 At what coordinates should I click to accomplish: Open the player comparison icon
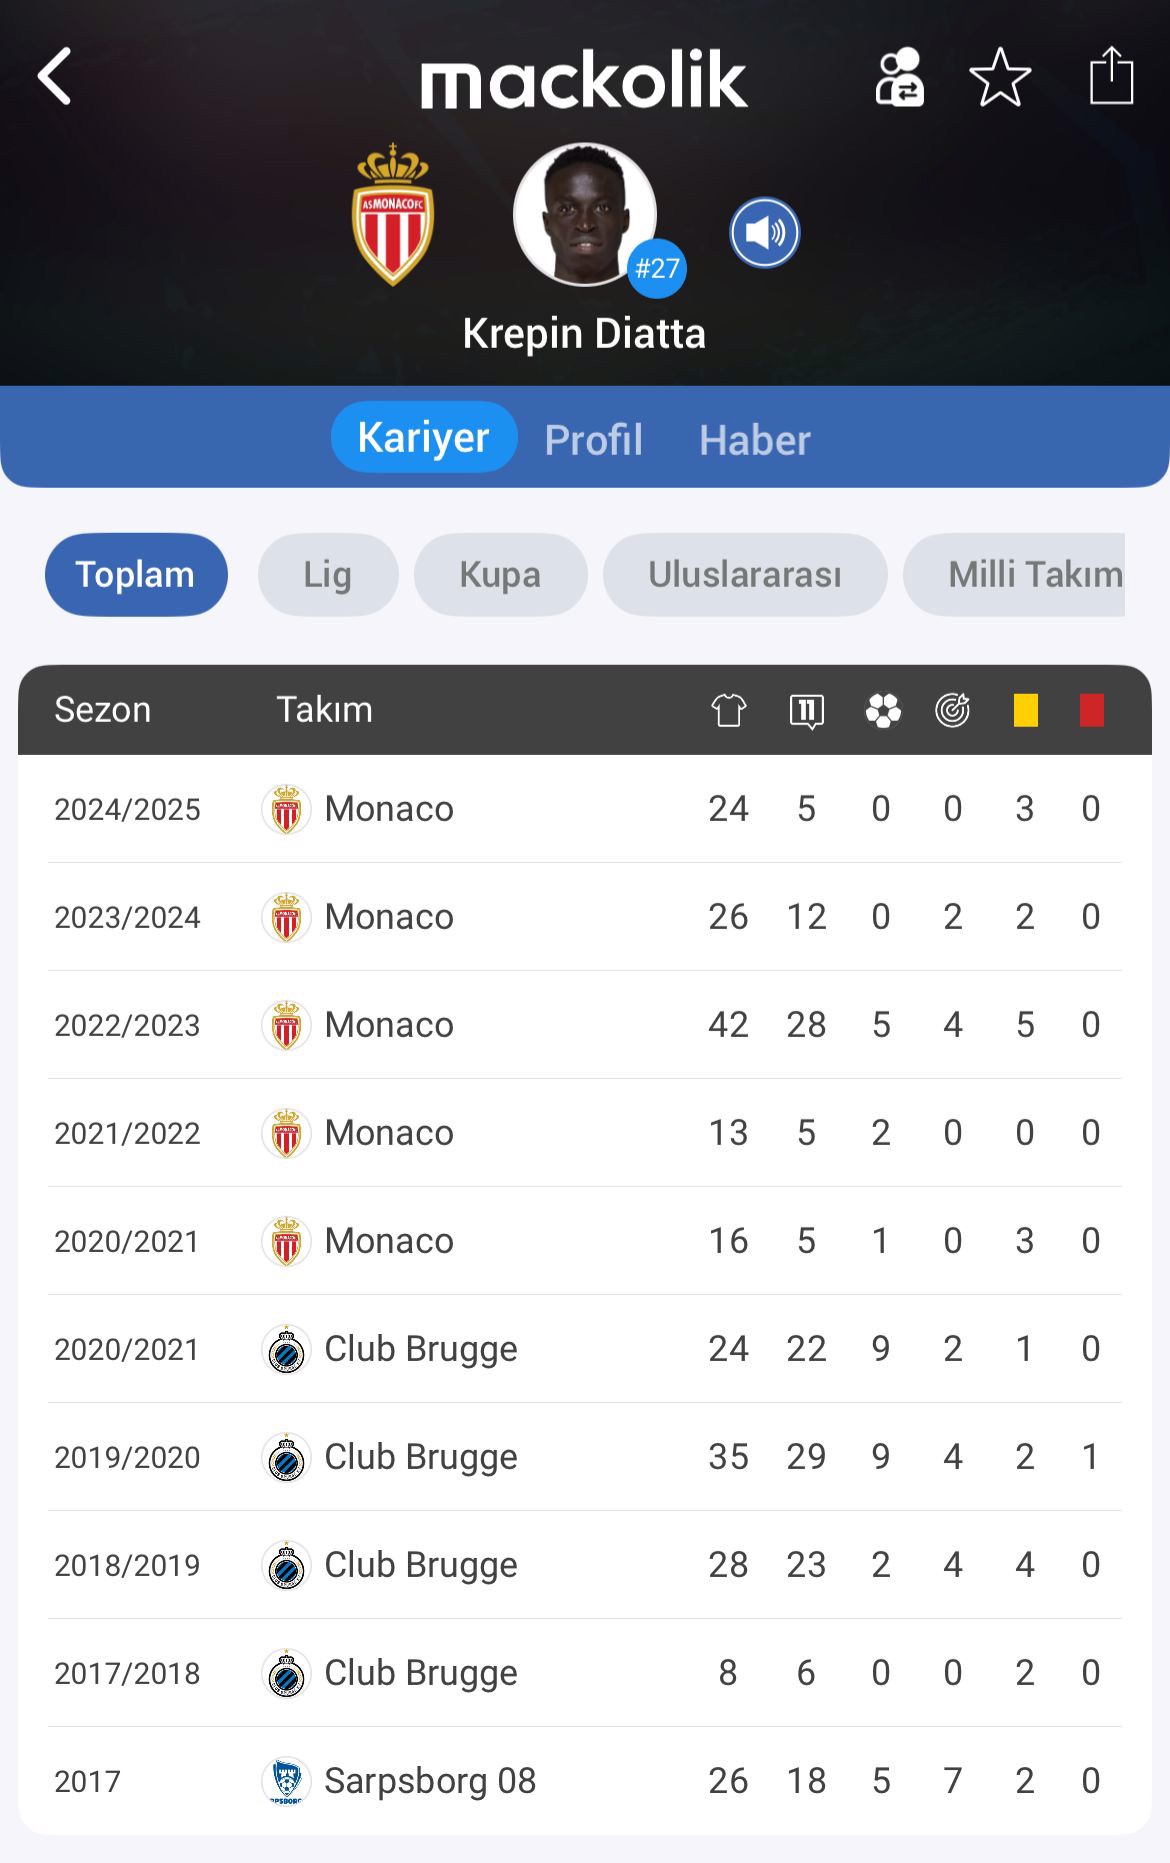899,76
